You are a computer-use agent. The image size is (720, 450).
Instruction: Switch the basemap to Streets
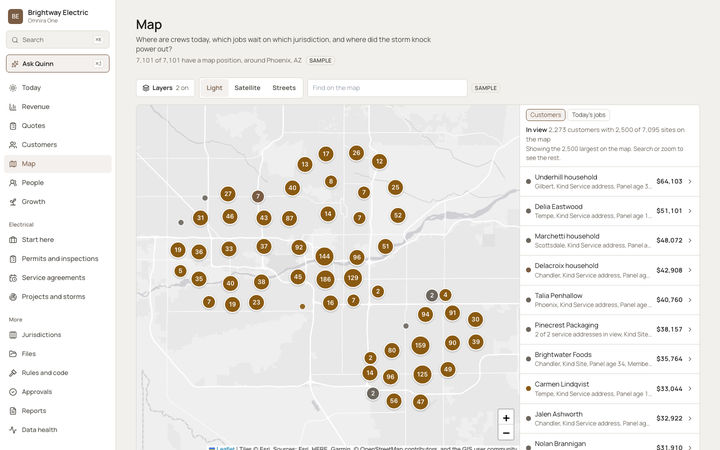(284, 88)
